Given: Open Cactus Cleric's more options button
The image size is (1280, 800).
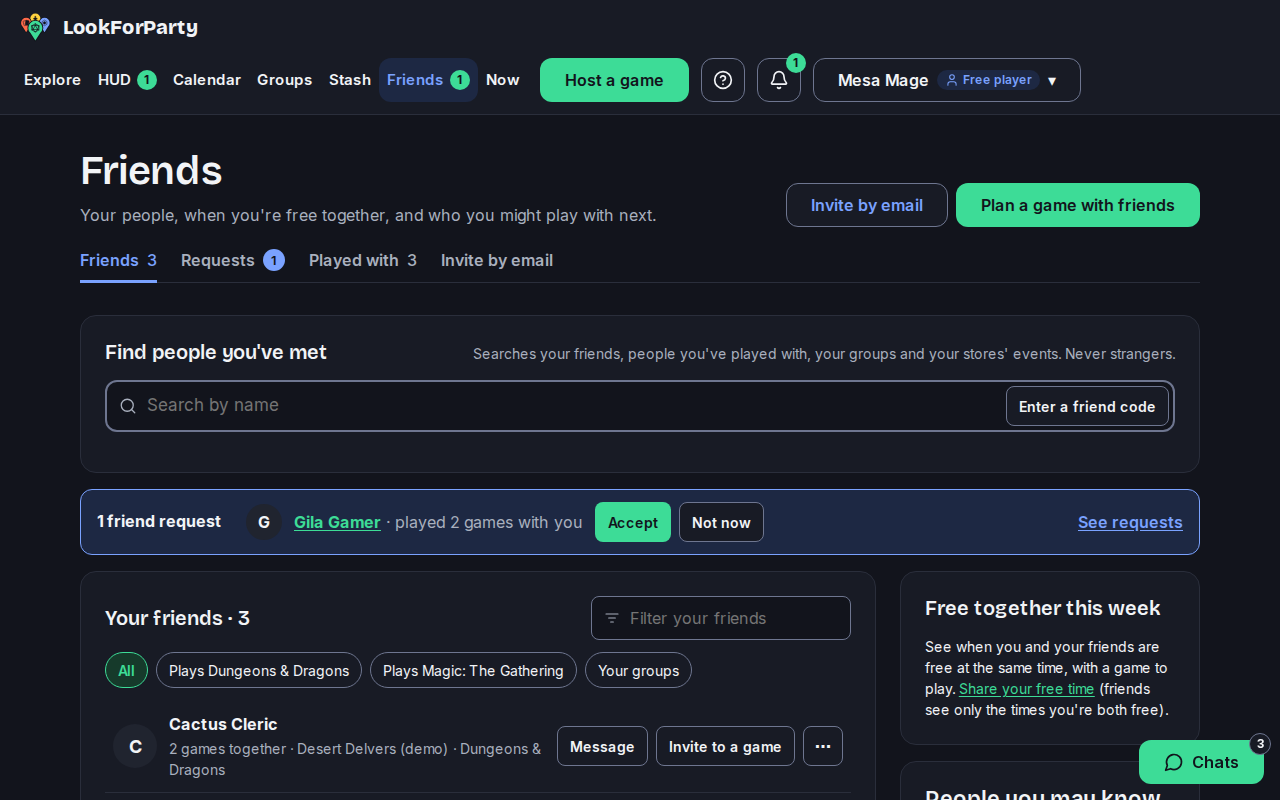Looking at the screenshot, I should 823,746.
